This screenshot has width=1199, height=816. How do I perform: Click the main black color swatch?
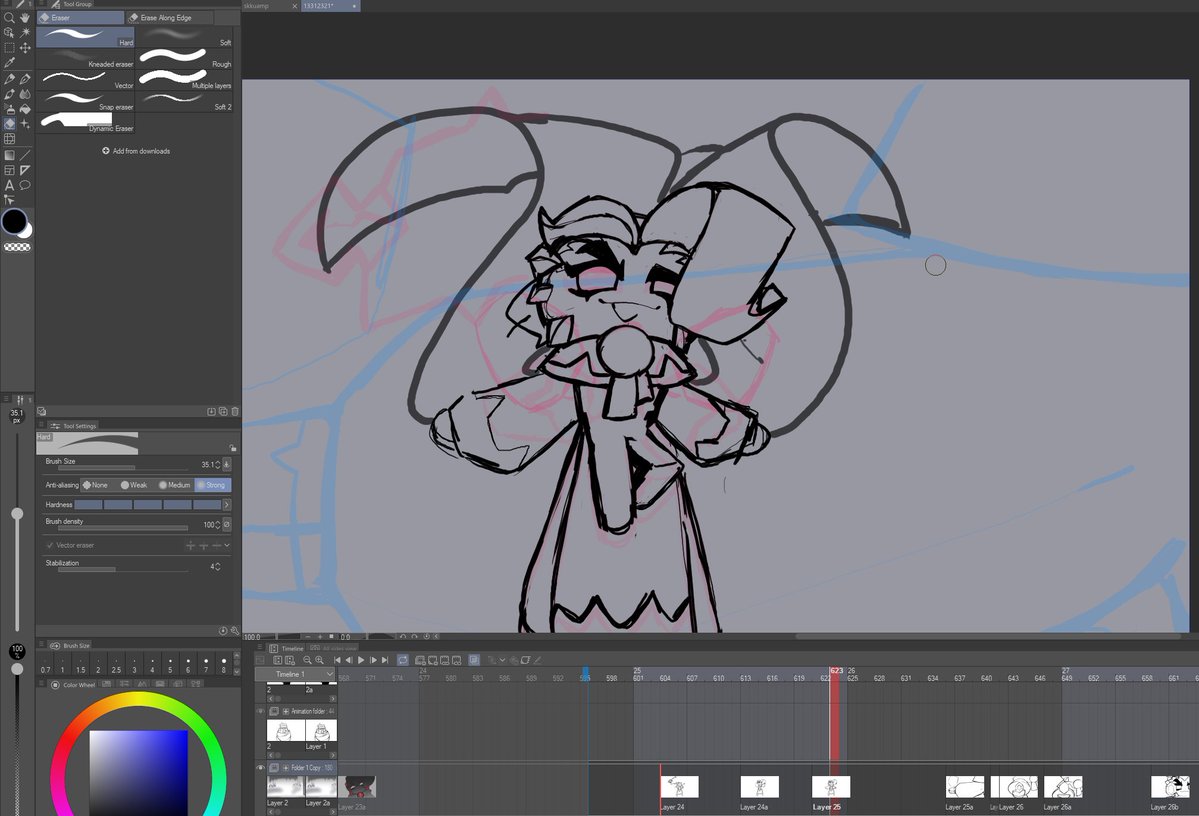[x=14, y=222]
